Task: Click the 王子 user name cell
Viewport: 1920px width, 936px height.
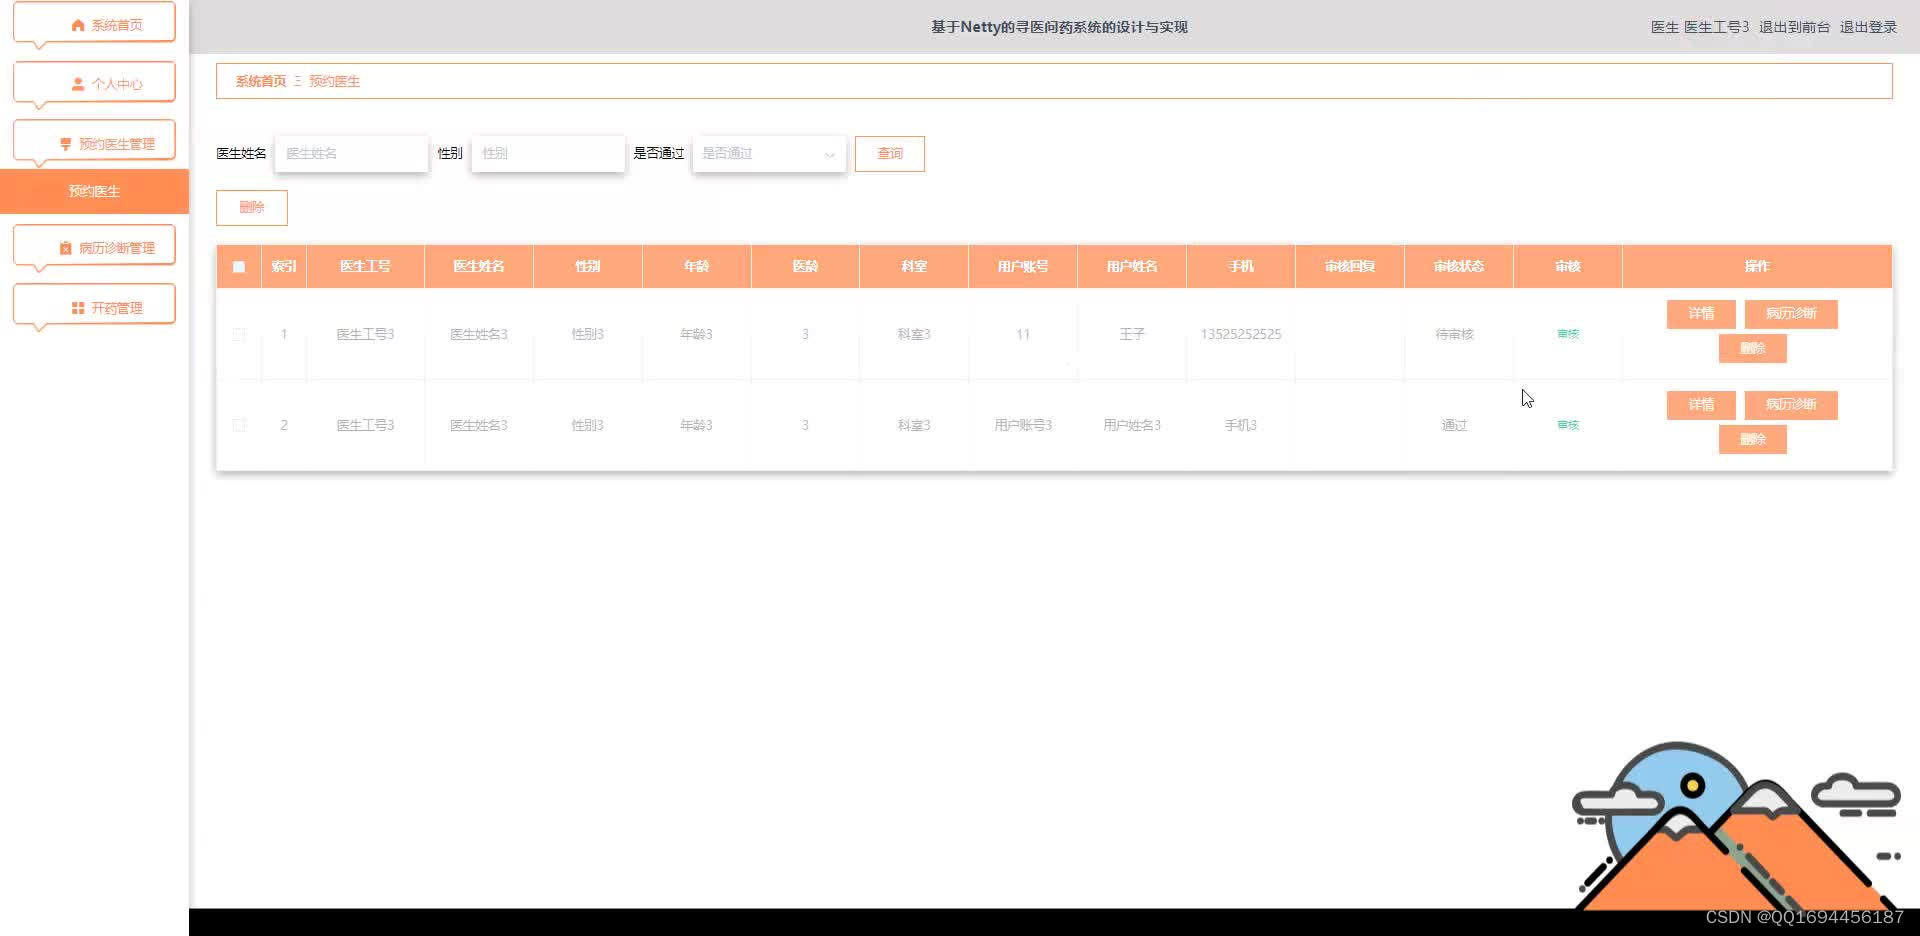Action: point(1132,334)
